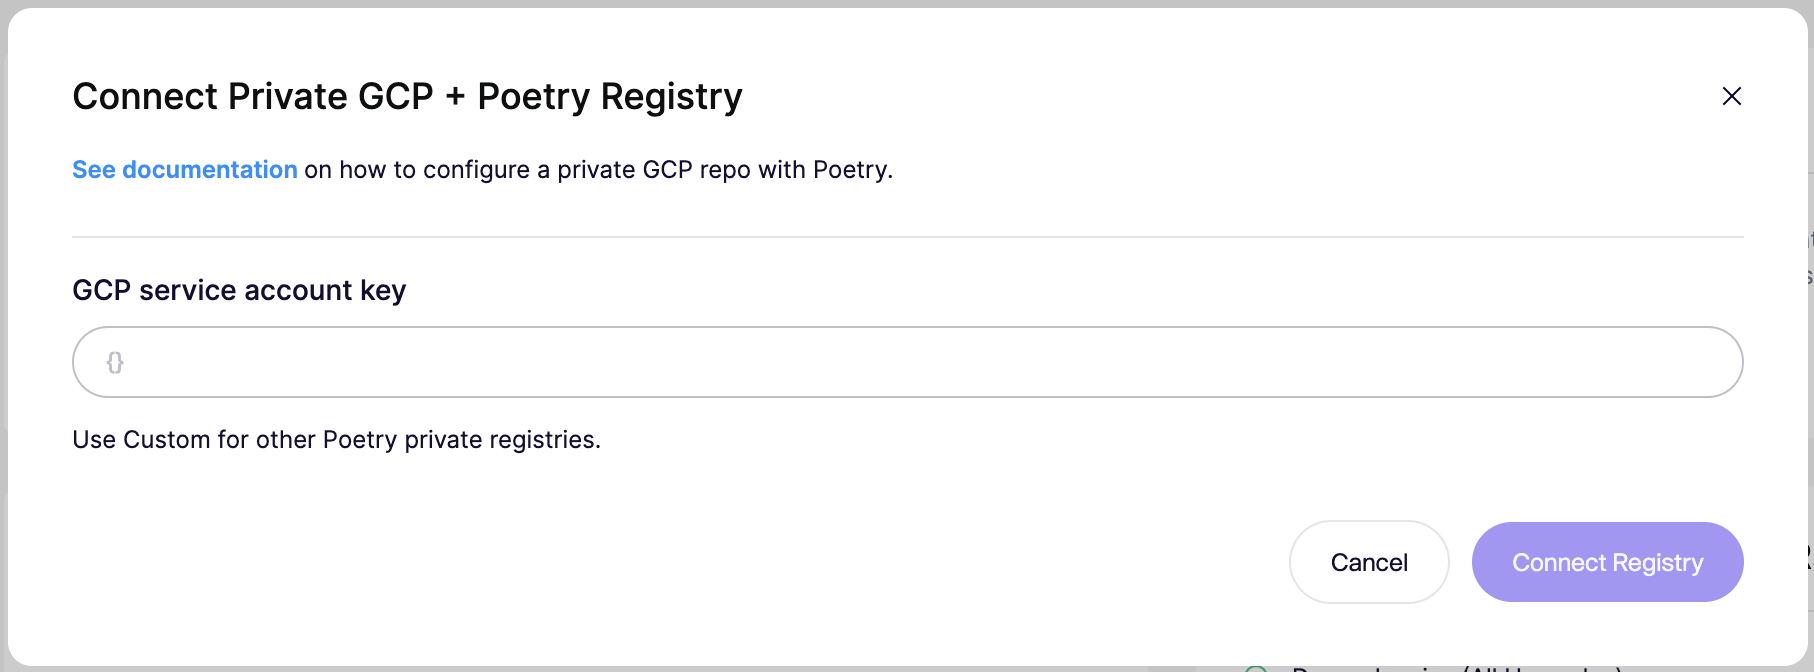This screenshot has width=1814, height=672.
Task: Abort registry setup by clicking Cancel
Action: (x=1369, y=562)
